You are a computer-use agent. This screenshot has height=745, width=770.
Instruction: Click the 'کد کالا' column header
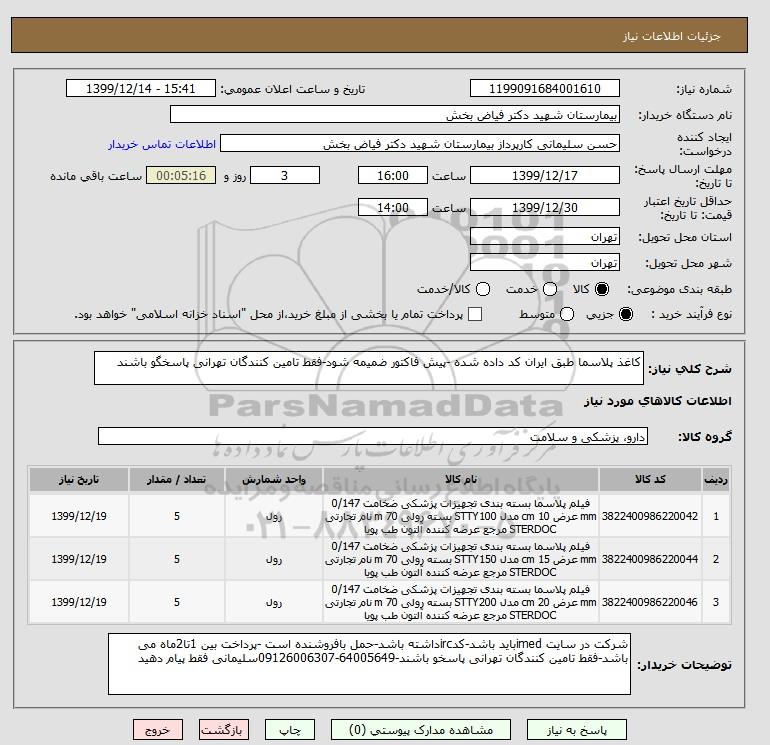[x=650, y=479]
